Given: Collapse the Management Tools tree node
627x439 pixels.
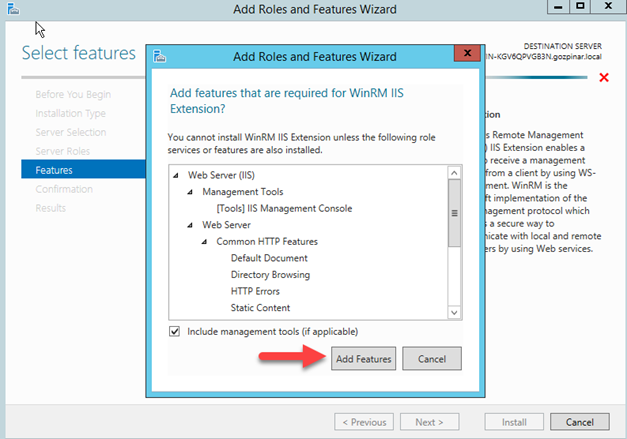Looking at the screenshot, I should tap(190, 192).
